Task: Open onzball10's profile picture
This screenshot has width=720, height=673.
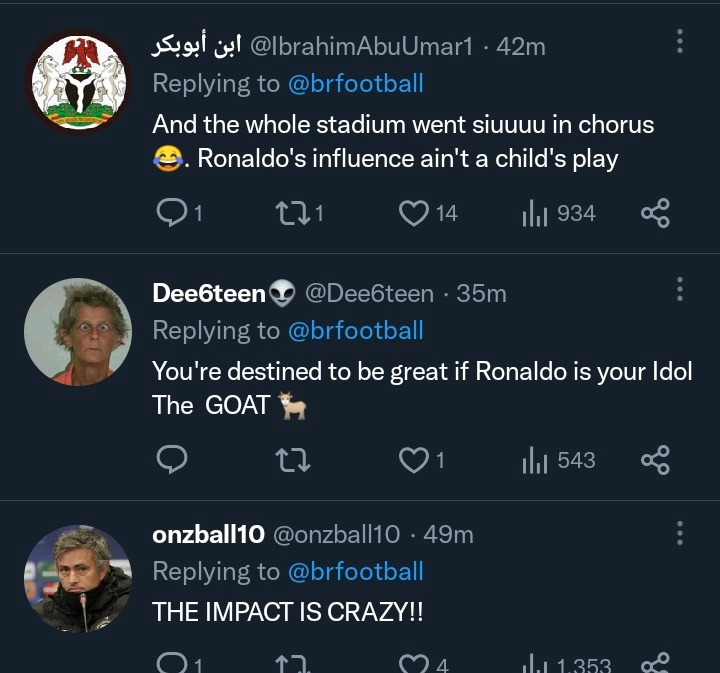Action: pyautogui.click(x=78, y=578)
